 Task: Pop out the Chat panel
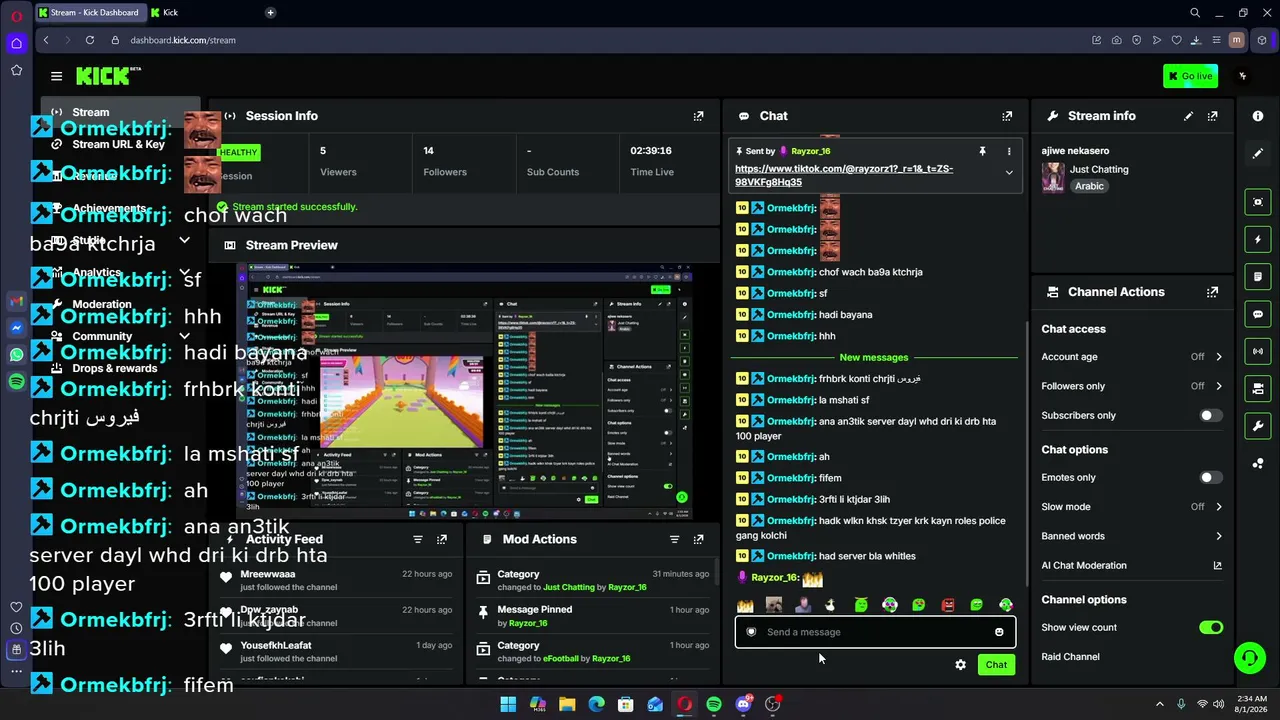pyautogui.click(x=1007, y=116)
